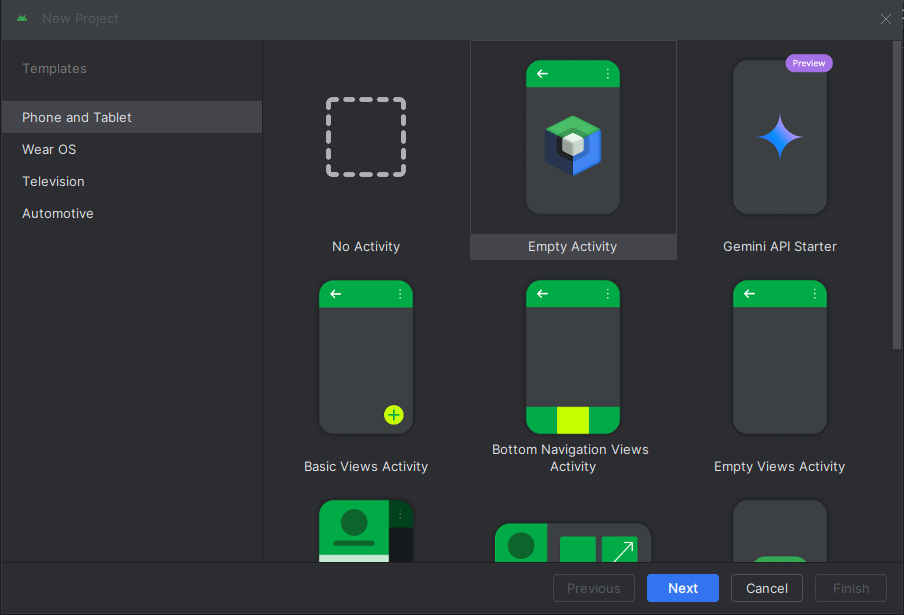Click the Cancel button

tap(767, 588)
